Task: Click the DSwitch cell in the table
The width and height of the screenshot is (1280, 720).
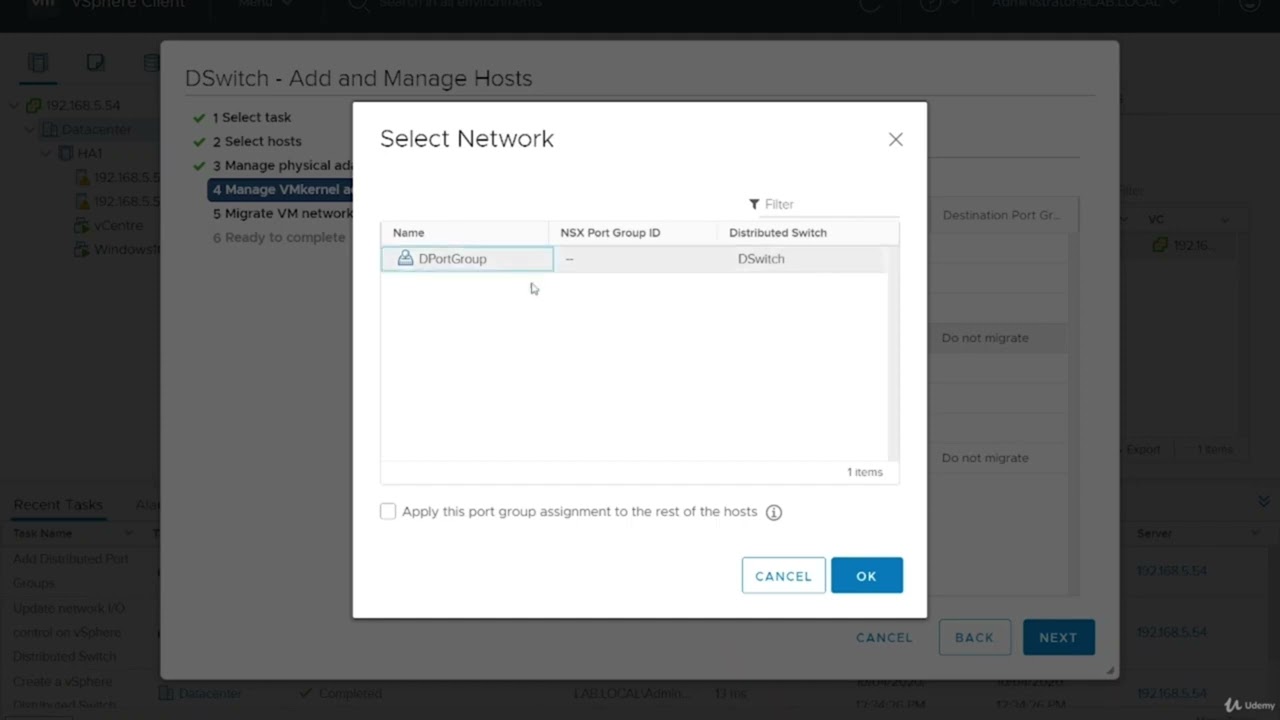Action: coord(761,259)
